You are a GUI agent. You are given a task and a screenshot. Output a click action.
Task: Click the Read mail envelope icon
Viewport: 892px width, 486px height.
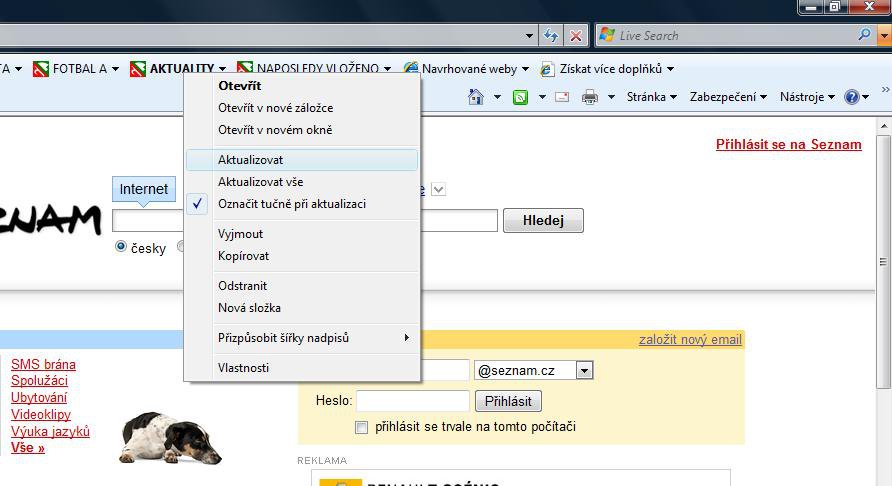pyautogui.click(x=562, y=97)
